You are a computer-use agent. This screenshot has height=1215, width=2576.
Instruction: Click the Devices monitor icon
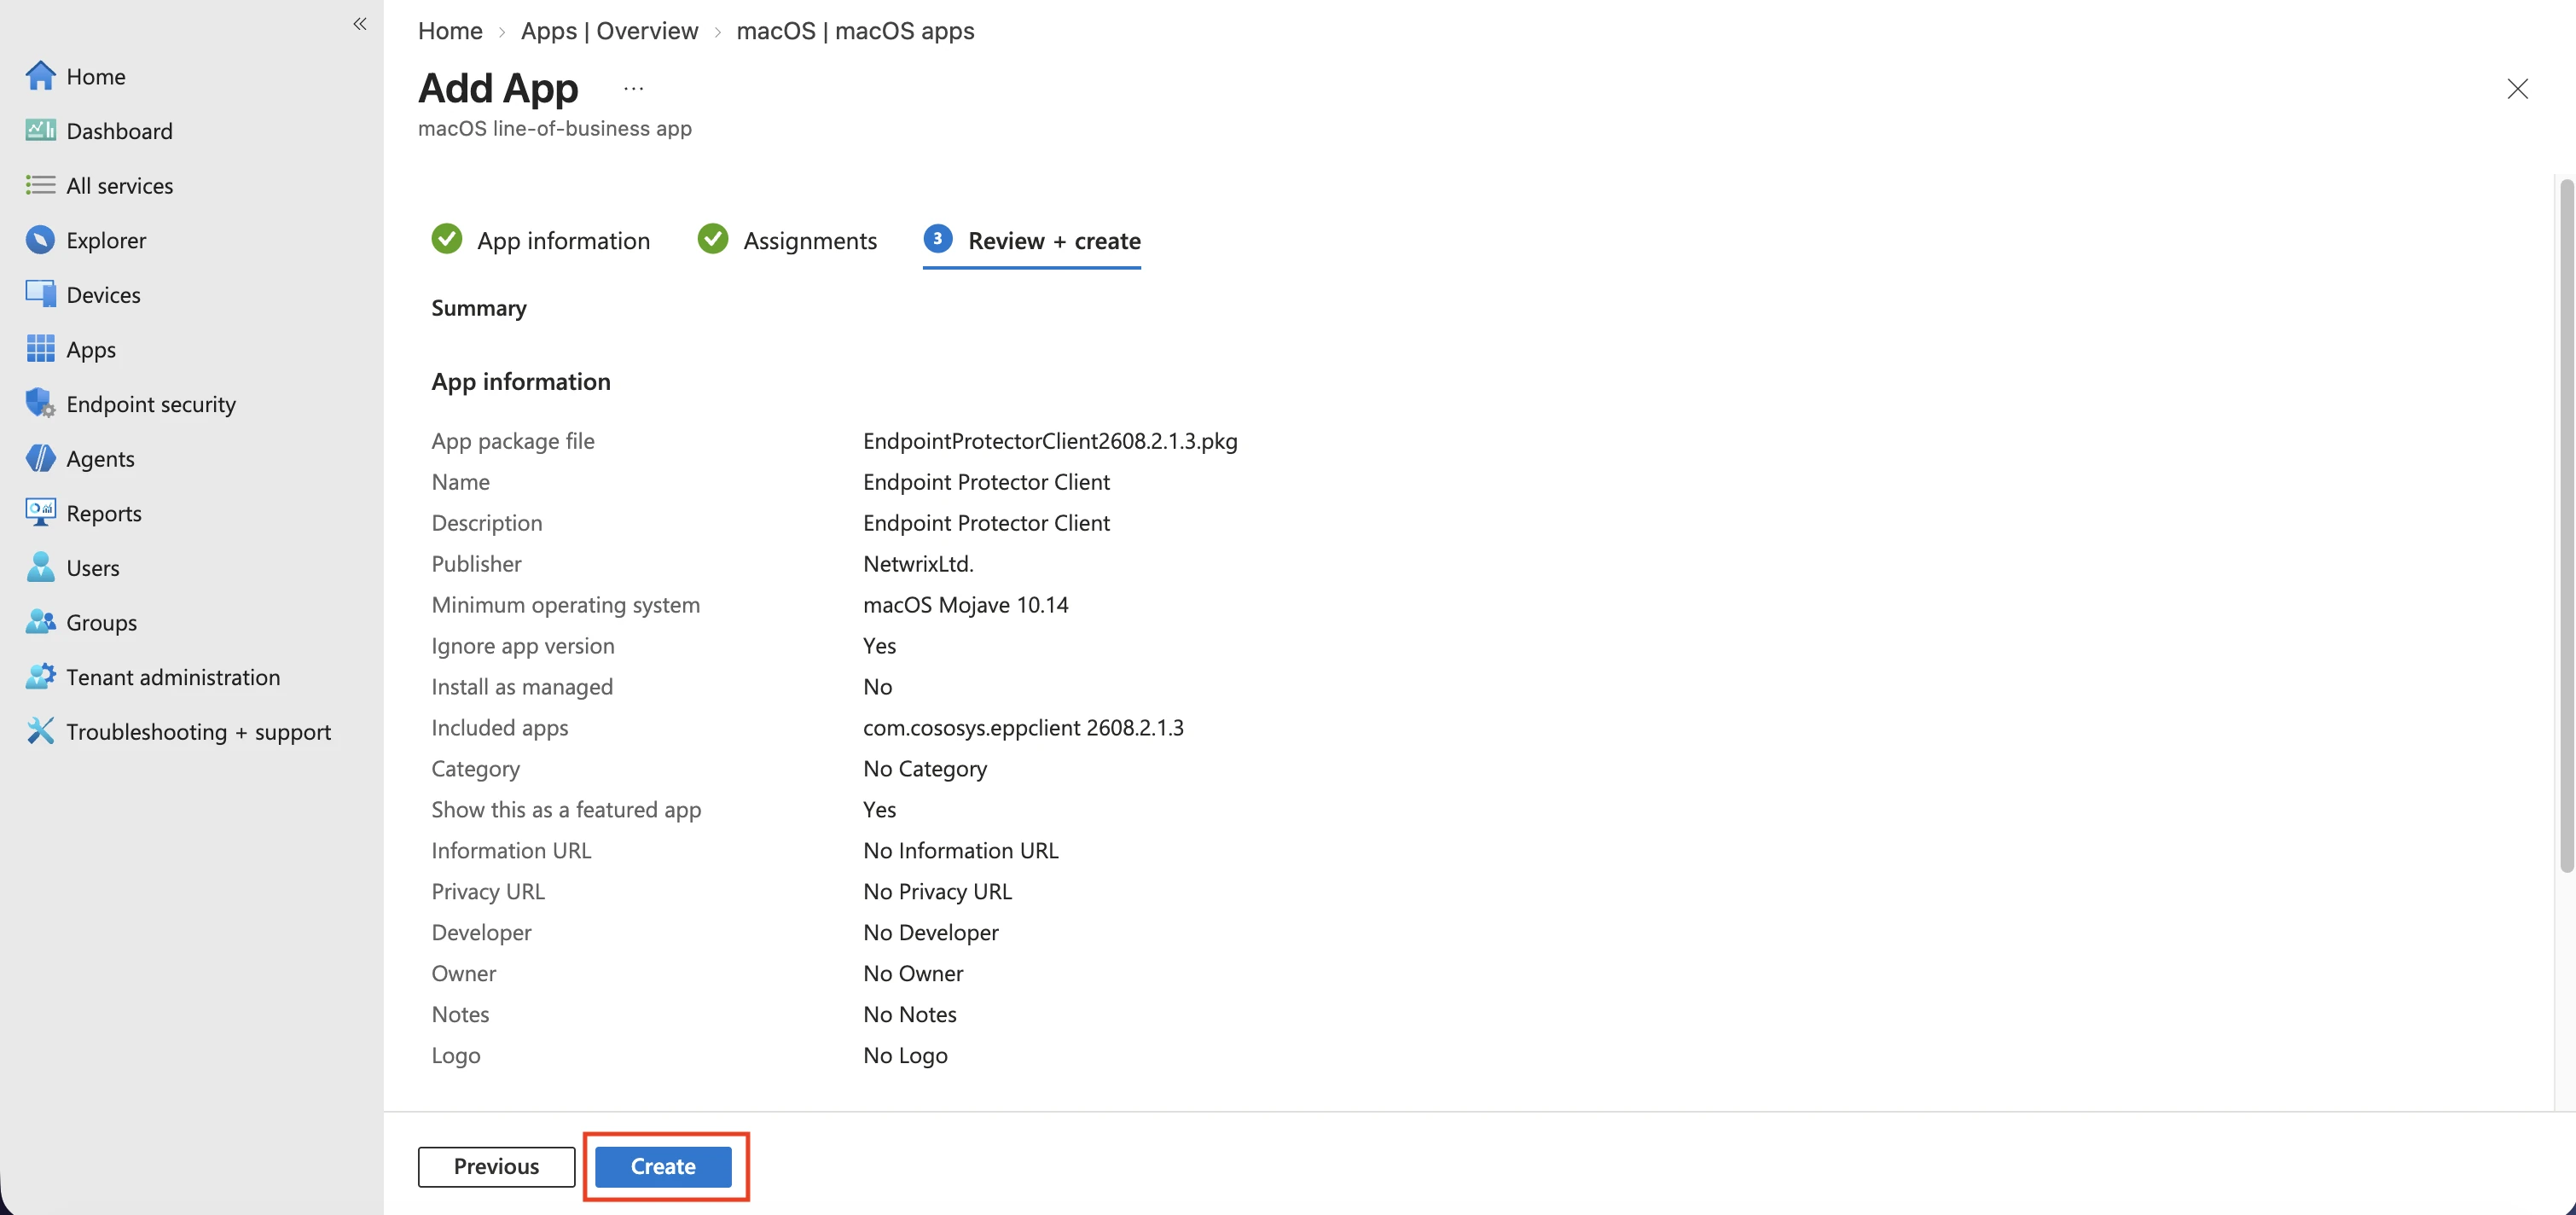coord(40,294)
